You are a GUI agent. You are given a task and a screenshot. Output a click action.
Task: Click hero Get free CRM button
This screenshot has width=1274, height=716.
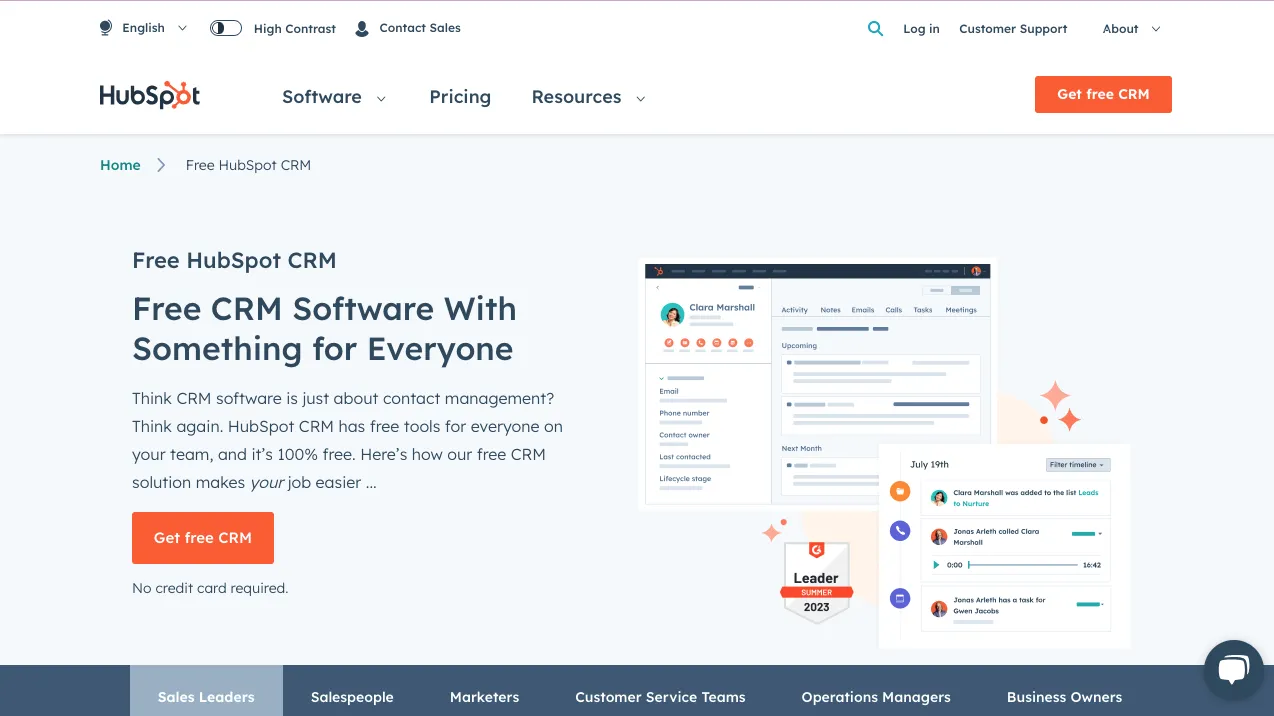203,538
